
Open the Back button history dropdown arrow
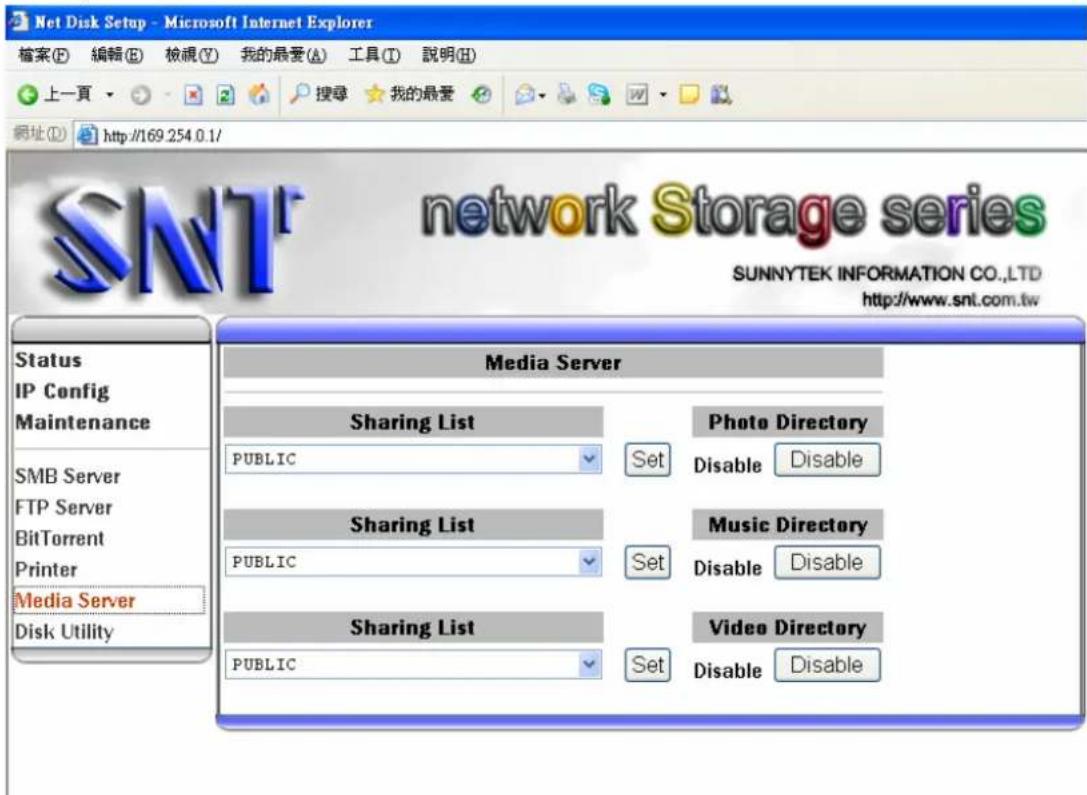pyautogui.click(x=110, y=94)
